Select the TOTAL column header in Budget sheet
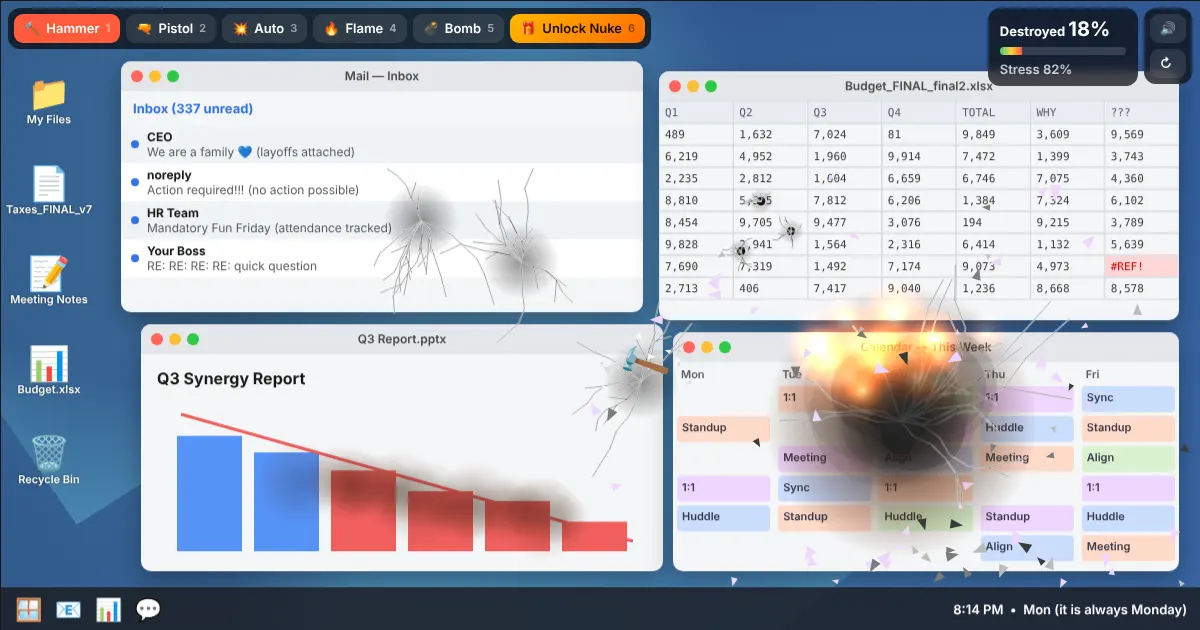The width and height of the screenshot is (1200, 630). pyautogui.click(x=993, y=112)
